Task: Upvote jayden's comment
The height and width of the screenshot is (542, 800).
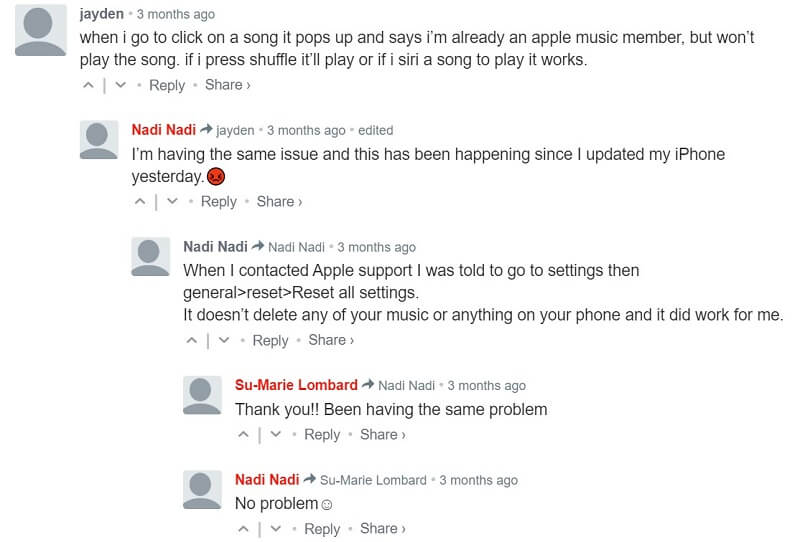Action: 88,86
